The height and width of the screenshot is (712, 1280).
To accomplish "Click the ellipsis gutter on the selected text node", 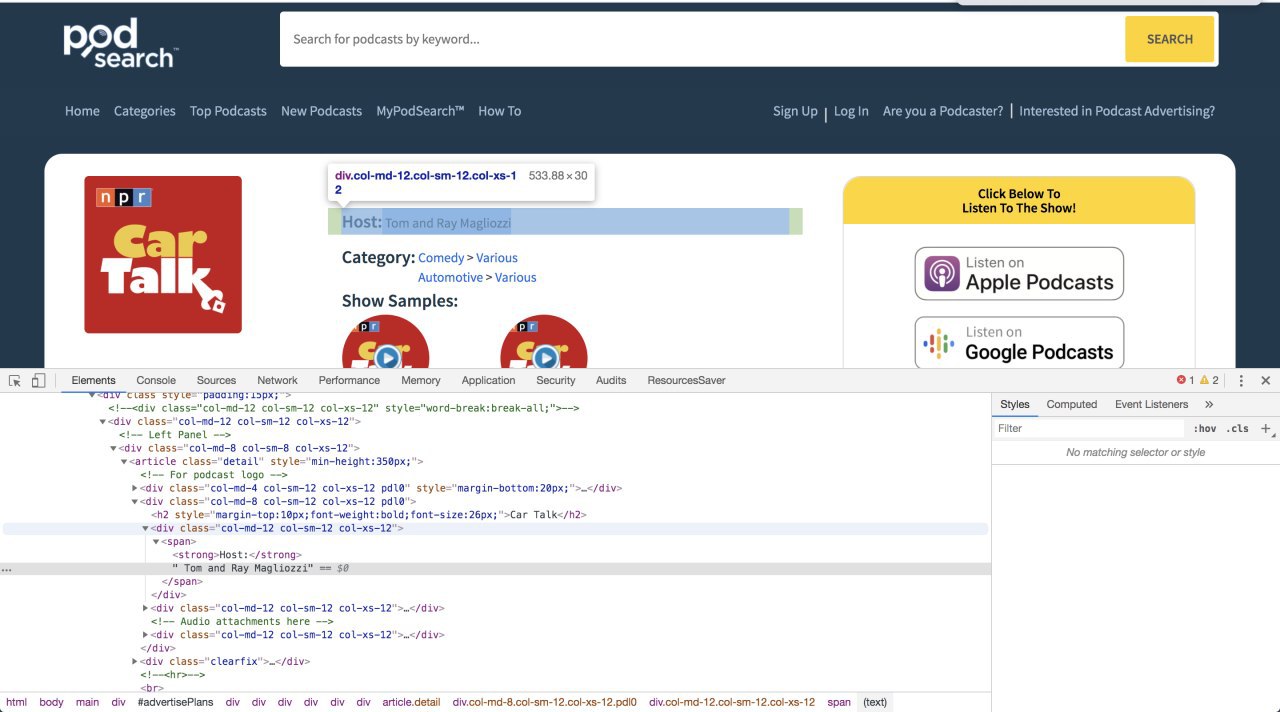I will tap(7, 569).
